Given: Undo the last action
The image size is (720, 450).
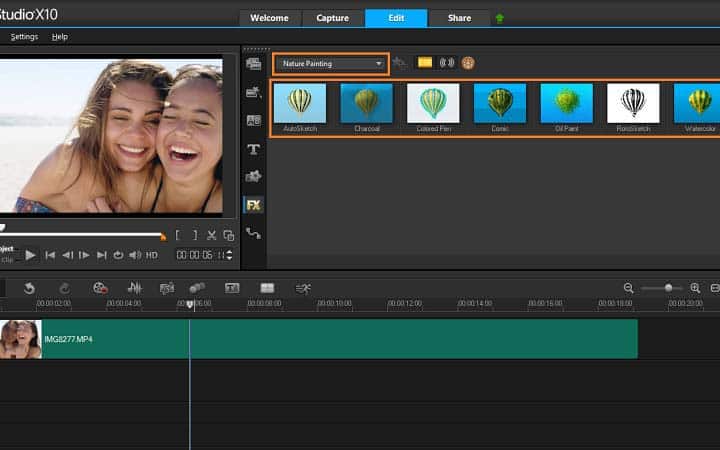Looking at the screenshot, I should pyautogui.click(x=29, y=288).
